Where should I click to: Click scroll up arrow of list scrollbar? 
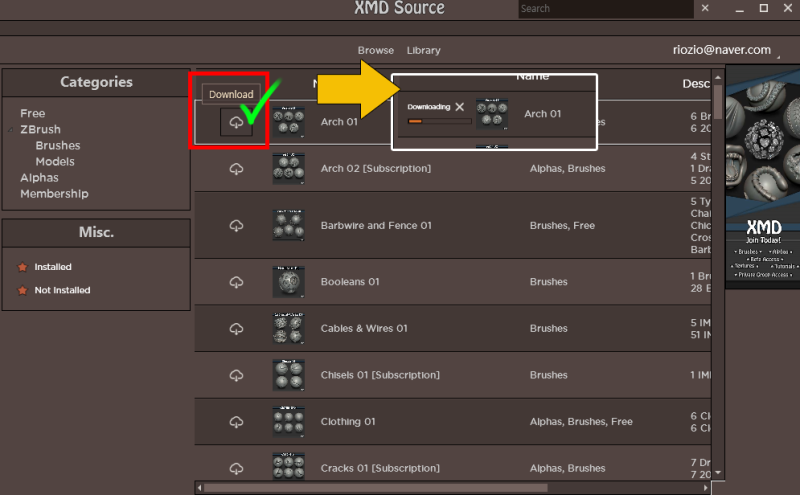pyautogui.click(x=718, y=78)
